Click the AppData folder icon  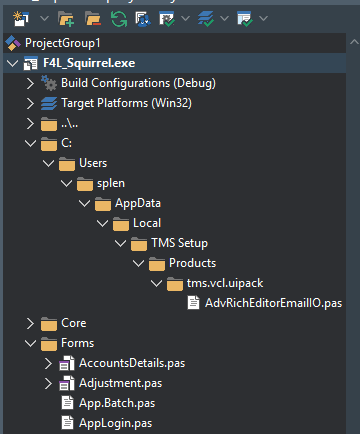[103, 204]
